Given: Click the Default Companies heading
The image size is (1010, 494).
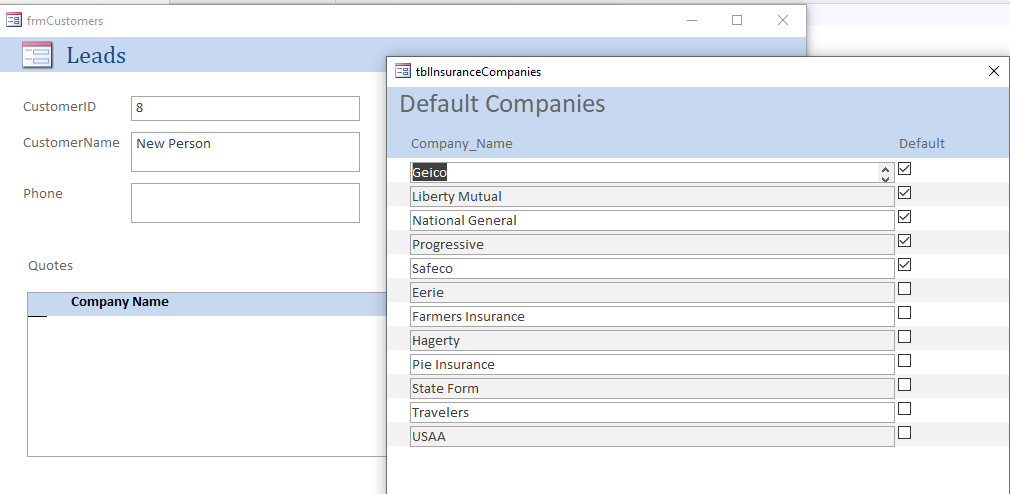Looking at the screenshot, I should pyautogui.click(x=502, y=104).
